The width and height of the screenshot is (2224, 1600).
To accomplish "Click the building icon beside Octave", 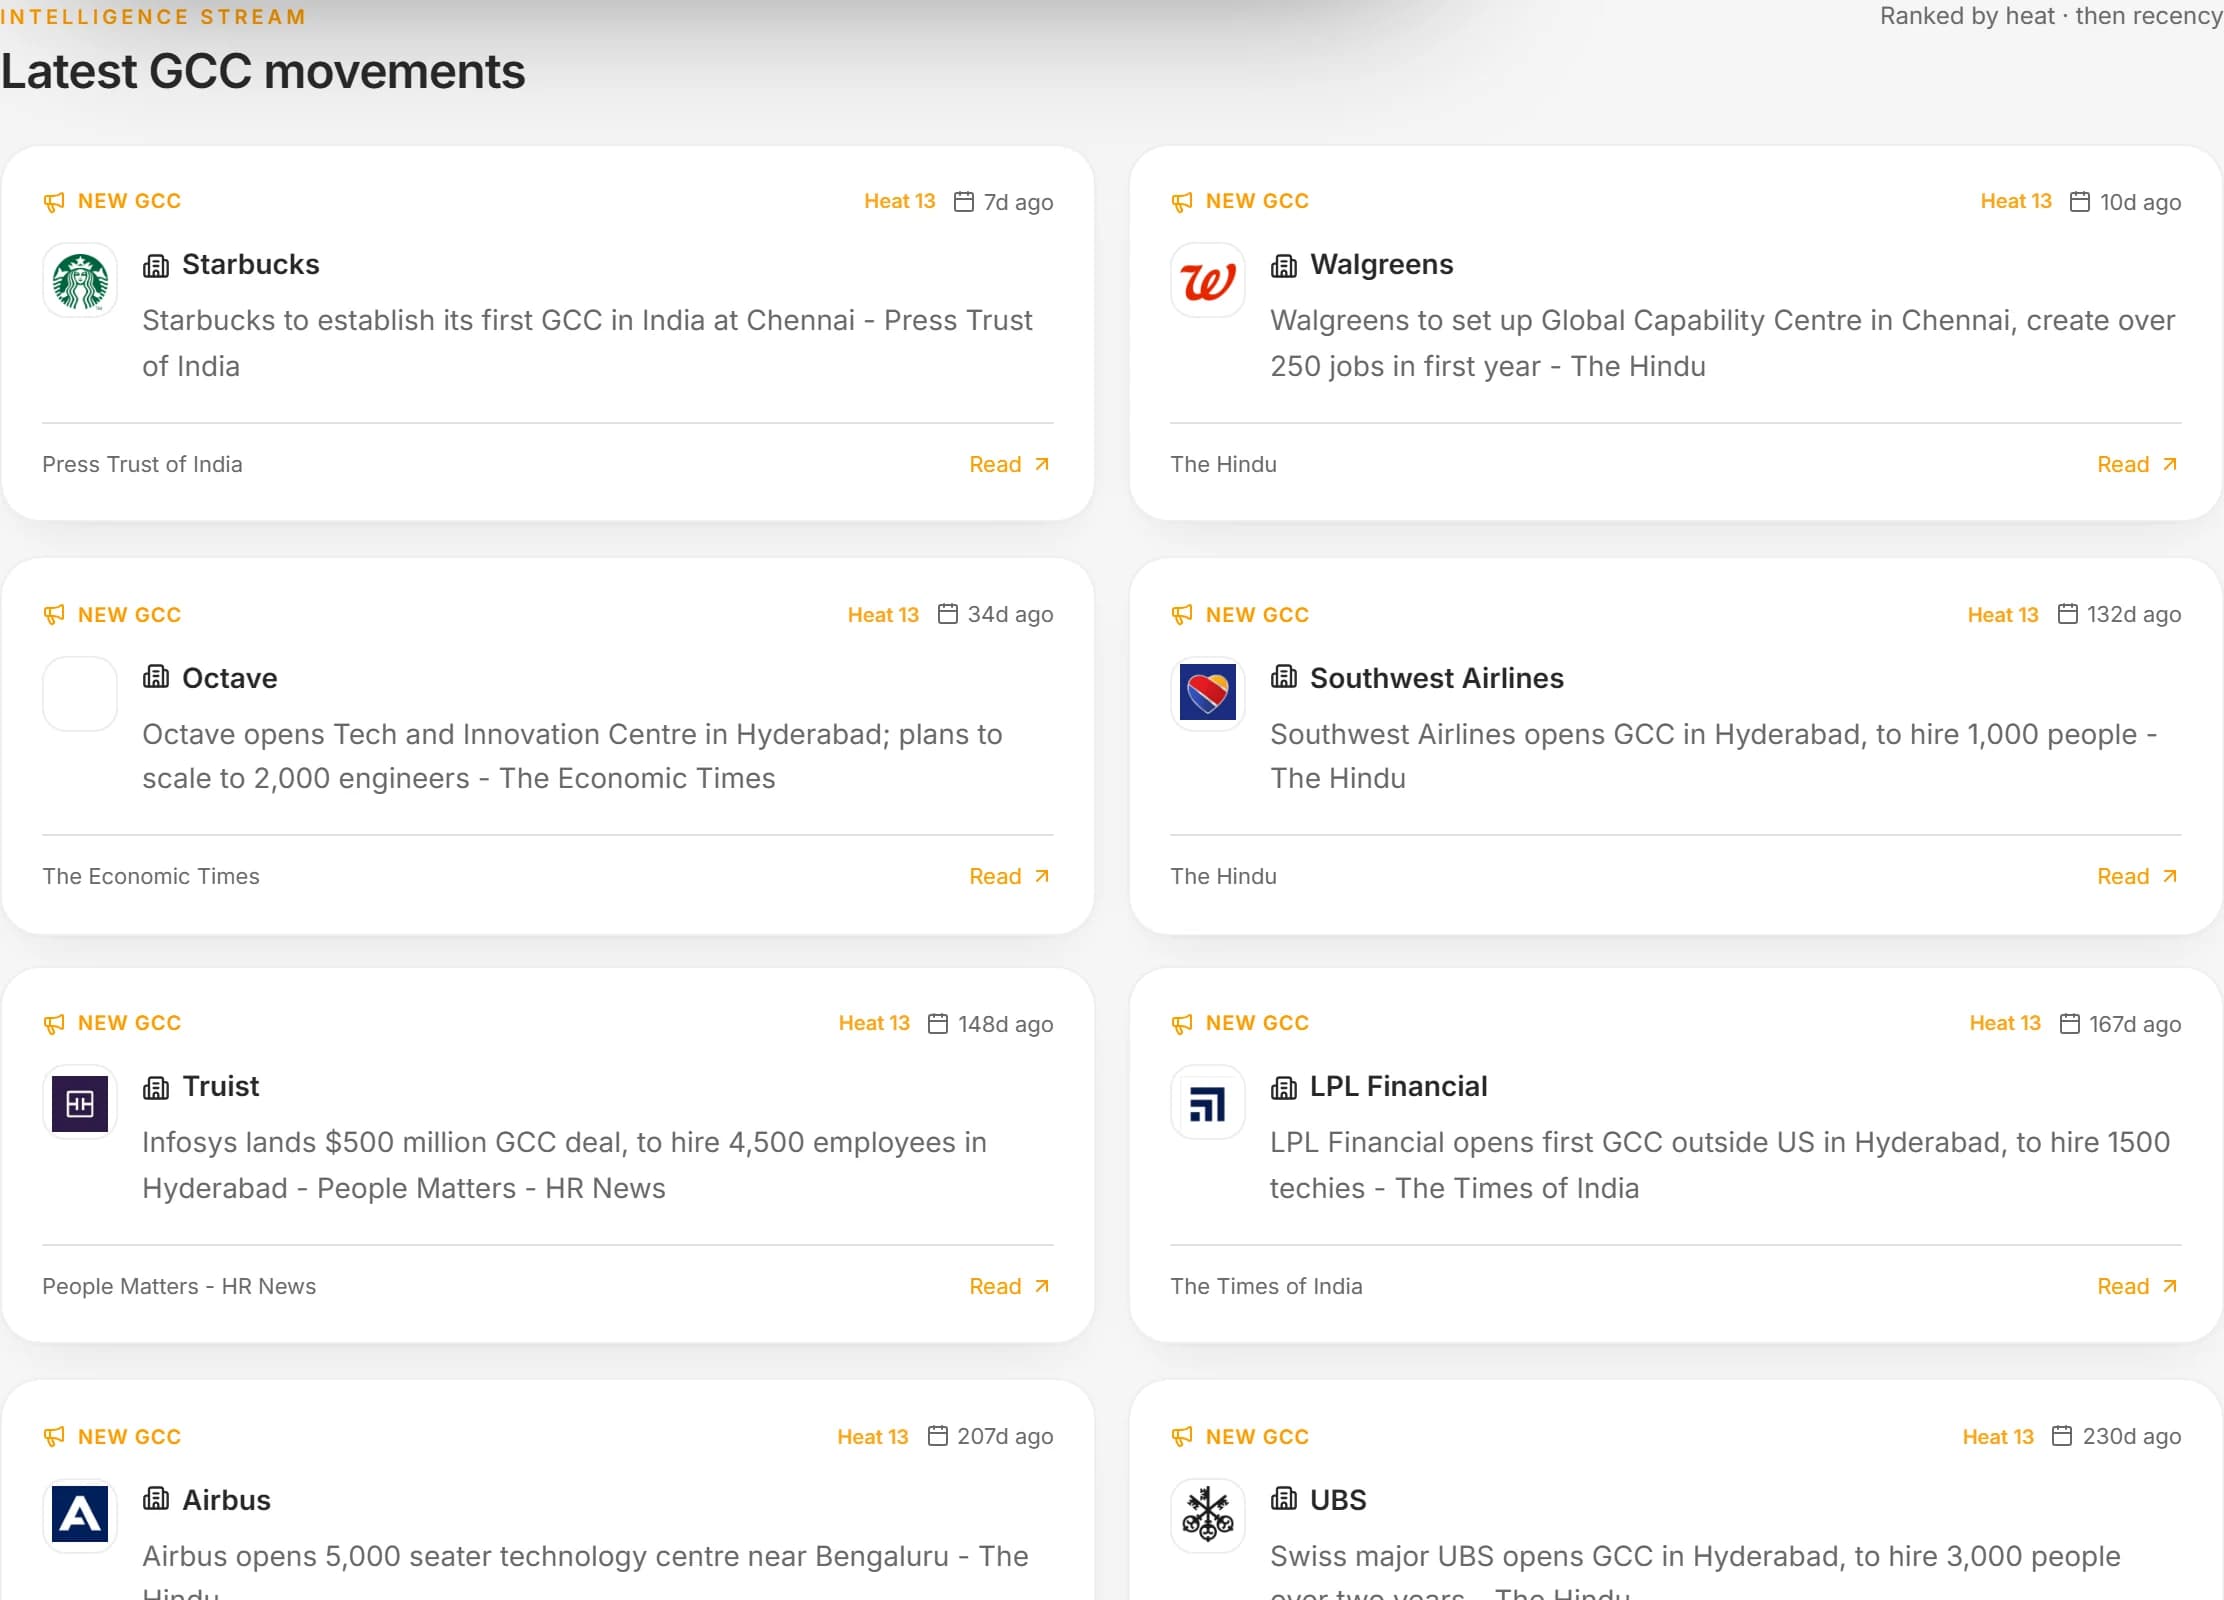I will (156, 677).
